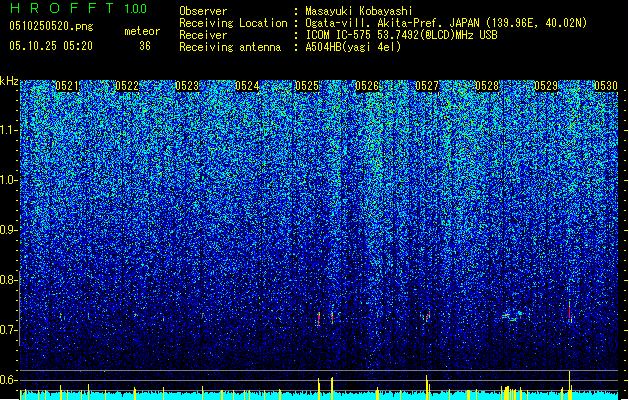Click the tall red echo near 0529

point(570,311)
